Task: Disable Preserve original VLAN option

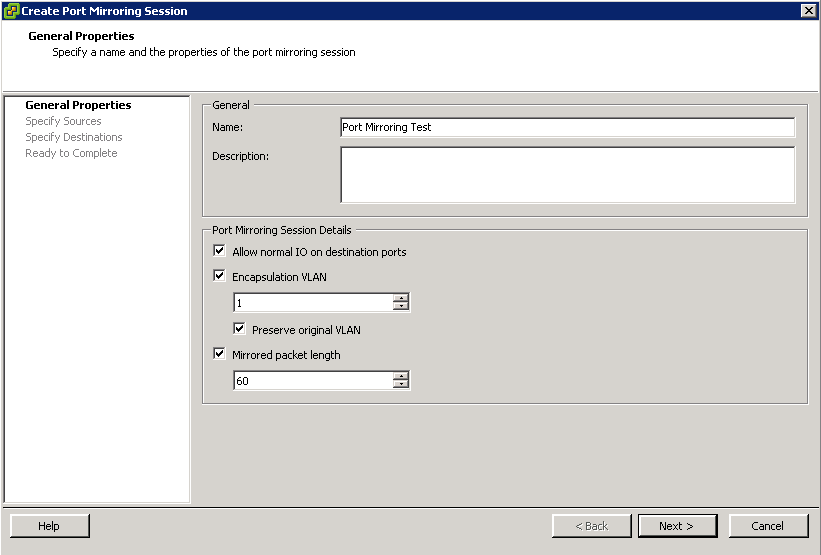Action: pyautogui.click(x=239, y=329)
